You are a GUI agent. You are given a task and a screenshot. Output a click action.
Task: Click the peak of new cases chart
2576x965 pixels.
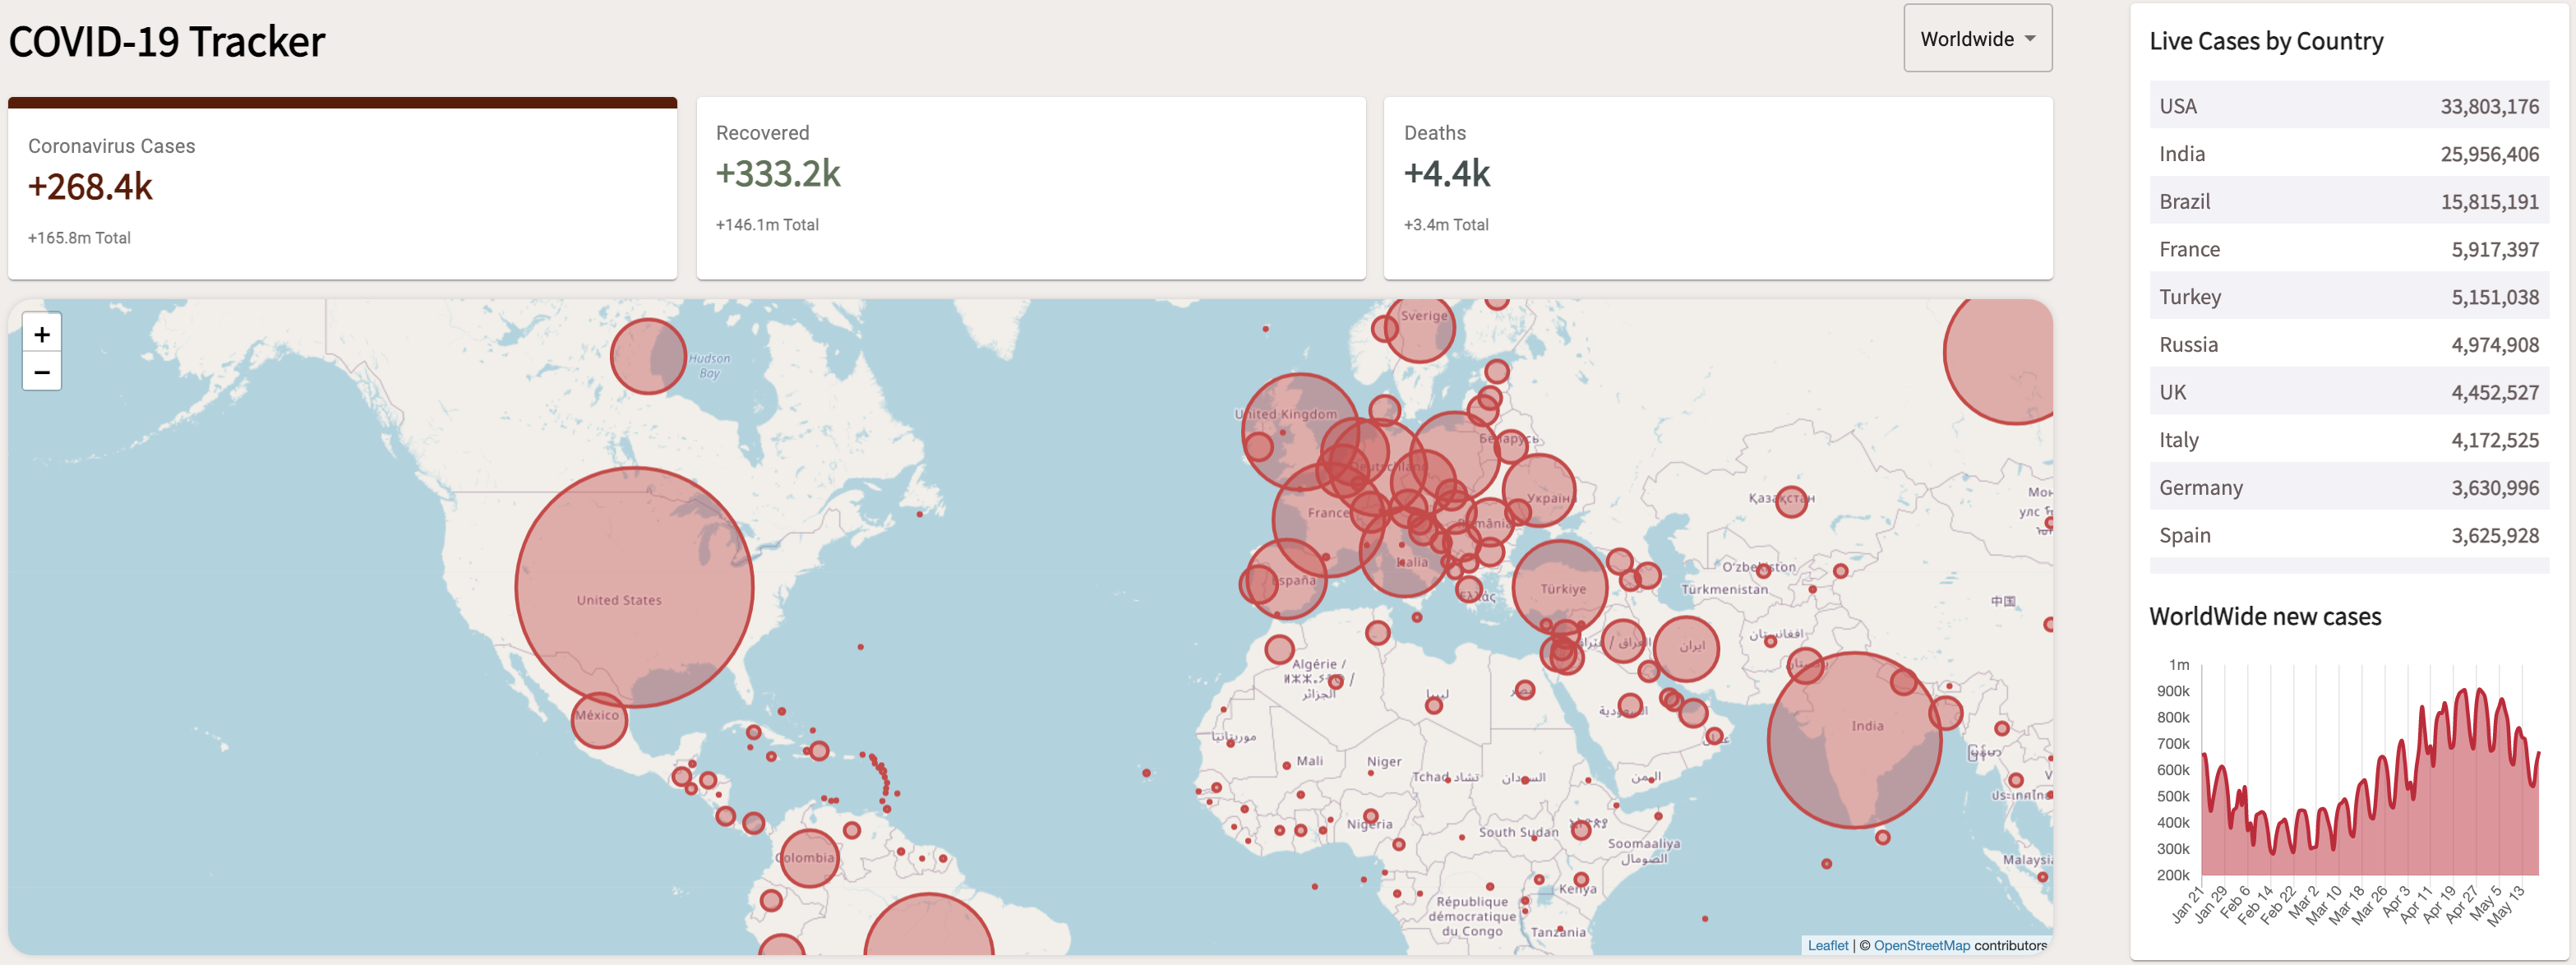[x=2480, y=690]
